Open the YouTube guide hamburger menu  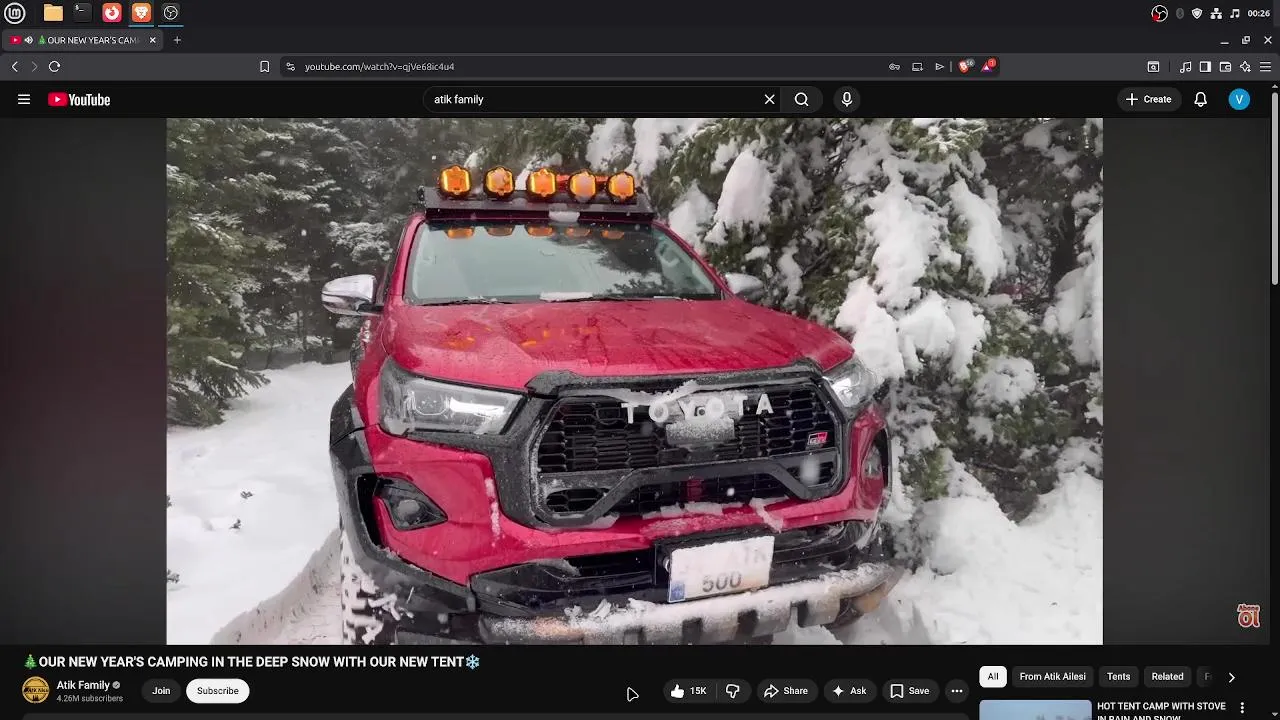pos(24,99)
